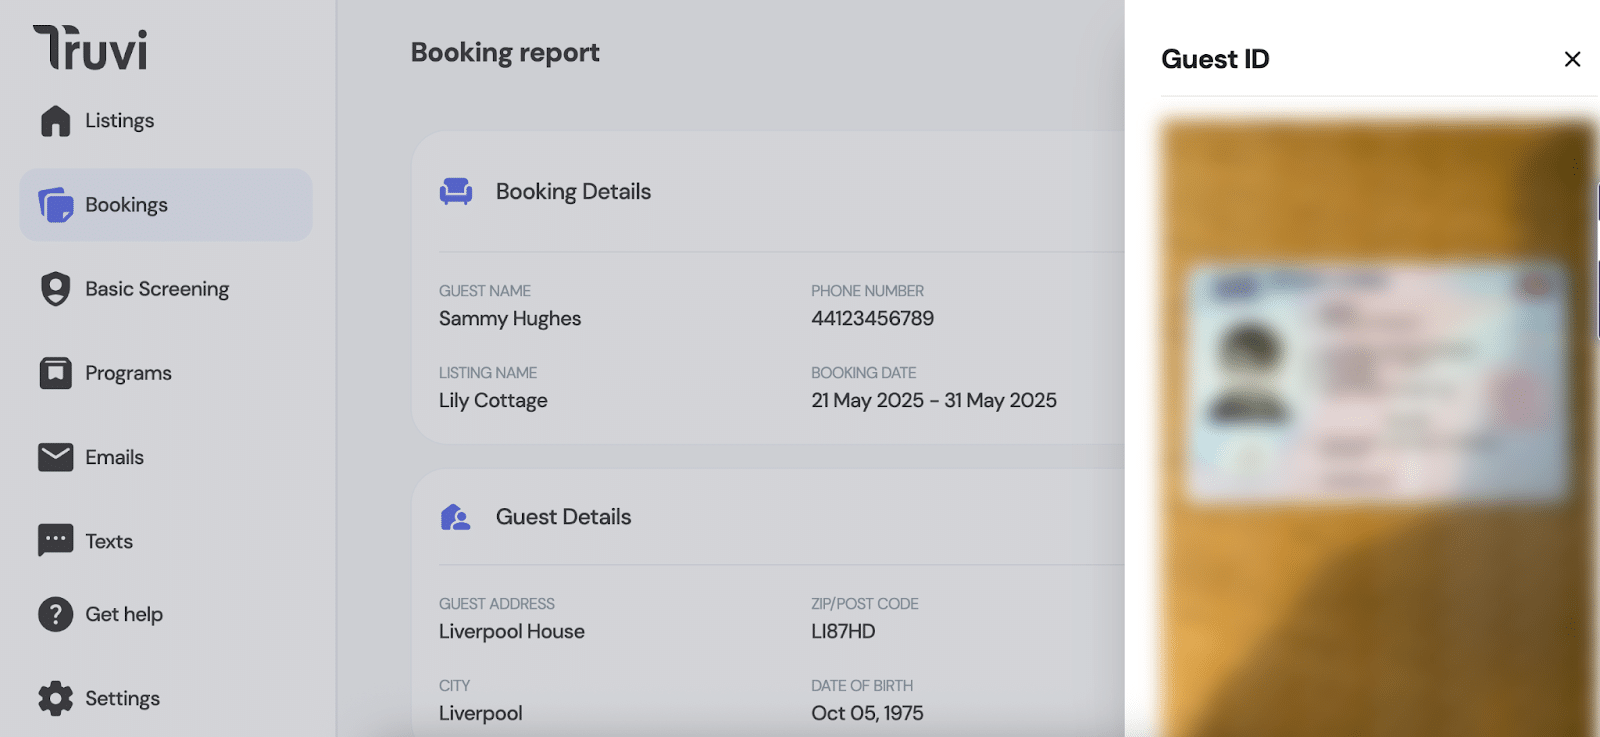Click the GUEST NAME label
This screenshot has width=1600, height=737.
[485, 291]
